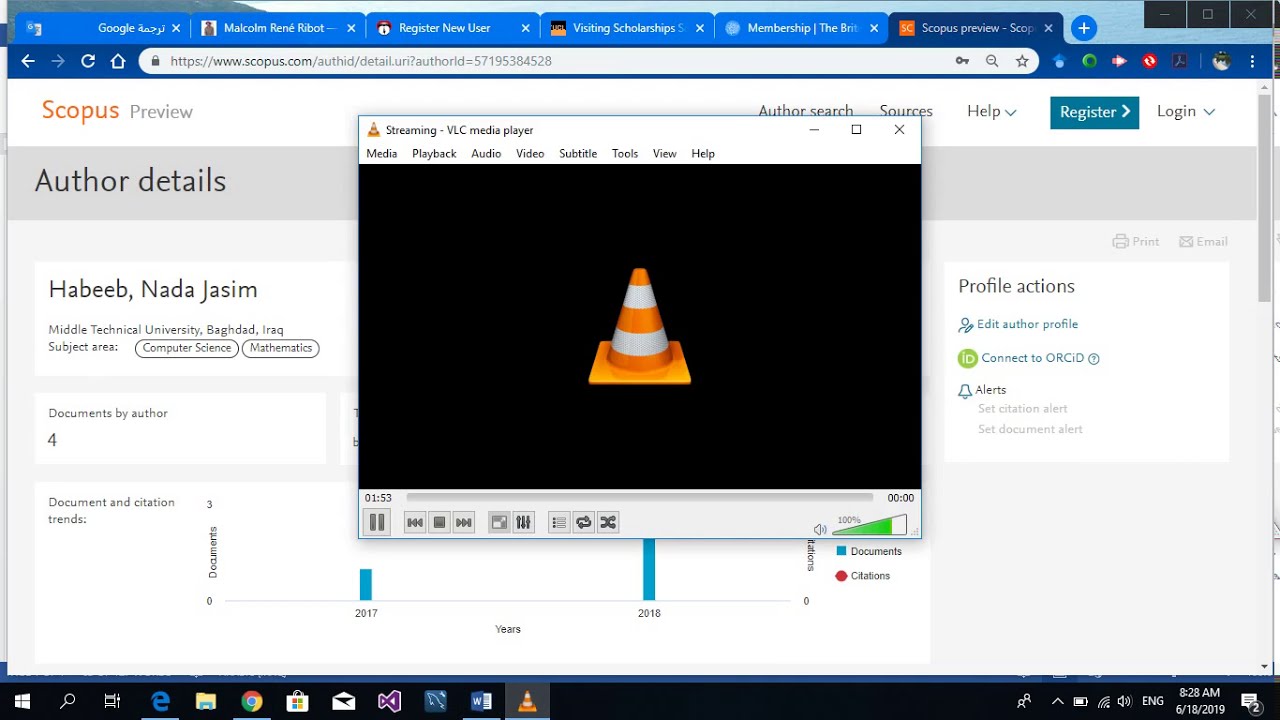This screenshot has width=1280, height=720.
Task: Show VLC extended settings equalizer button
Action: 523,522
